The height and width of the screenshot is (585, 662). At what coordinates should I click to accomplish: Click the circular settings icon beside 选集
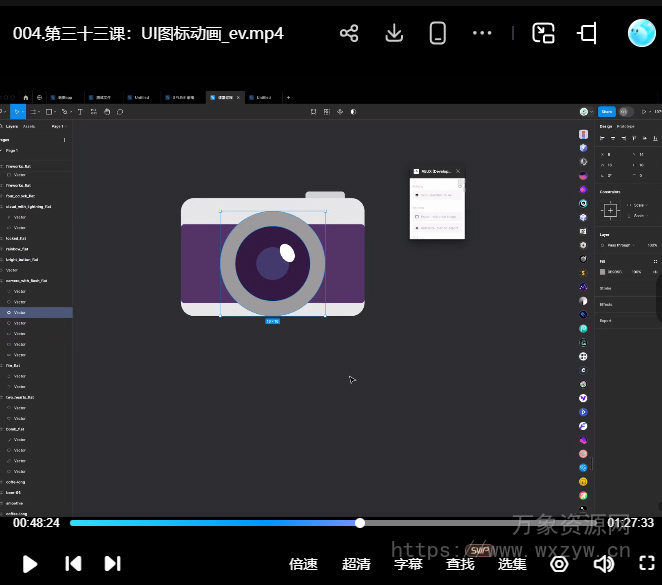point(559,564)
